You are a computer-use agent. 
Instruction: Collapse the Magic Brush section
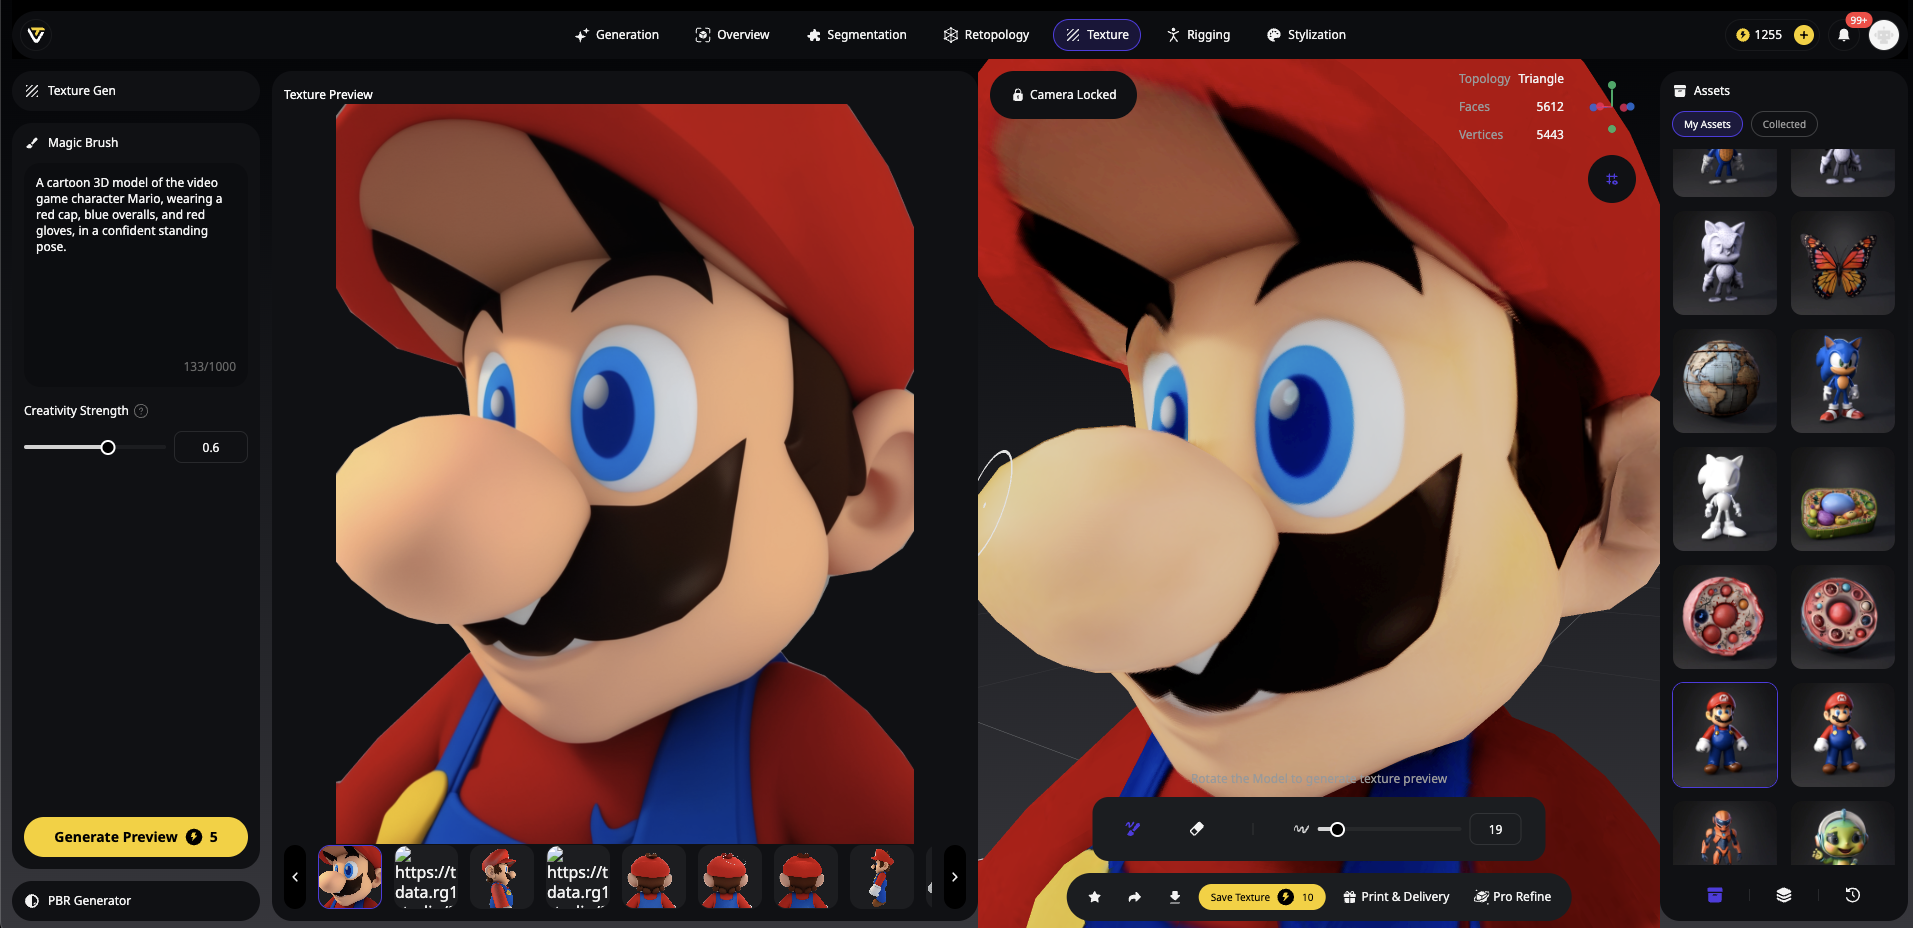pyautogui.click(x=136, y=143)
